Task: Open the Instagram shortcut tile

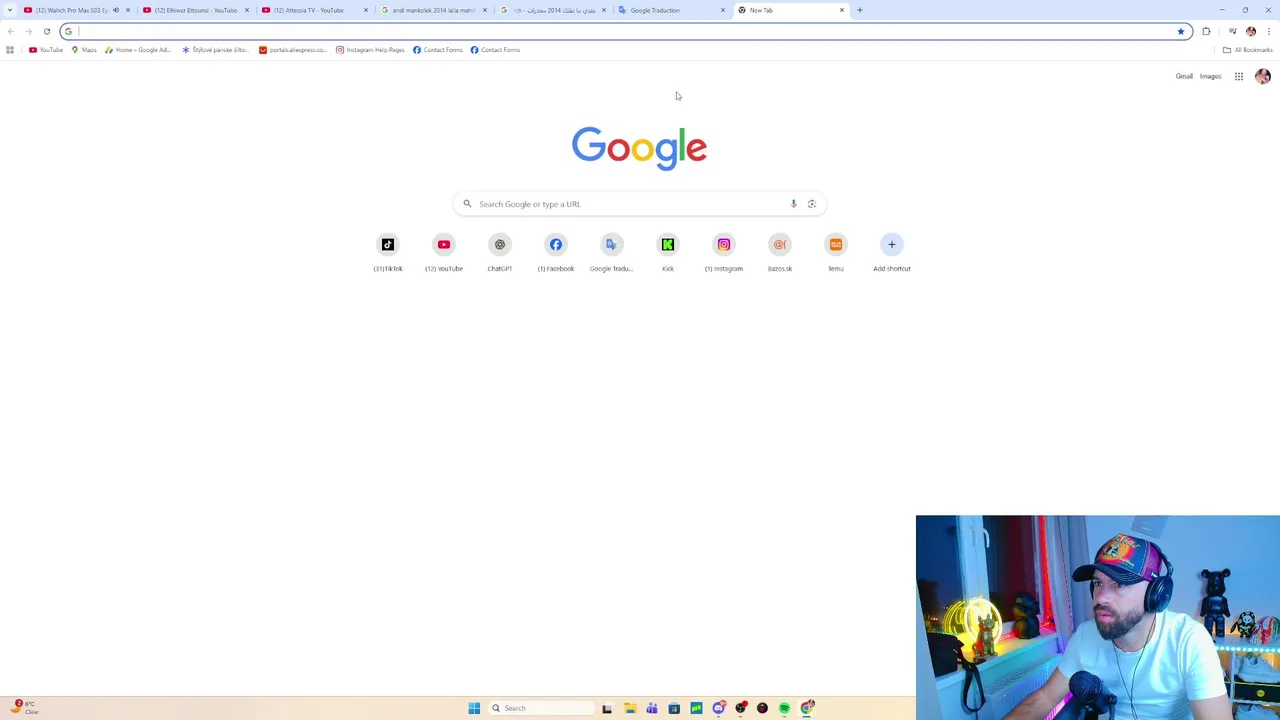Action: (724, 252)
